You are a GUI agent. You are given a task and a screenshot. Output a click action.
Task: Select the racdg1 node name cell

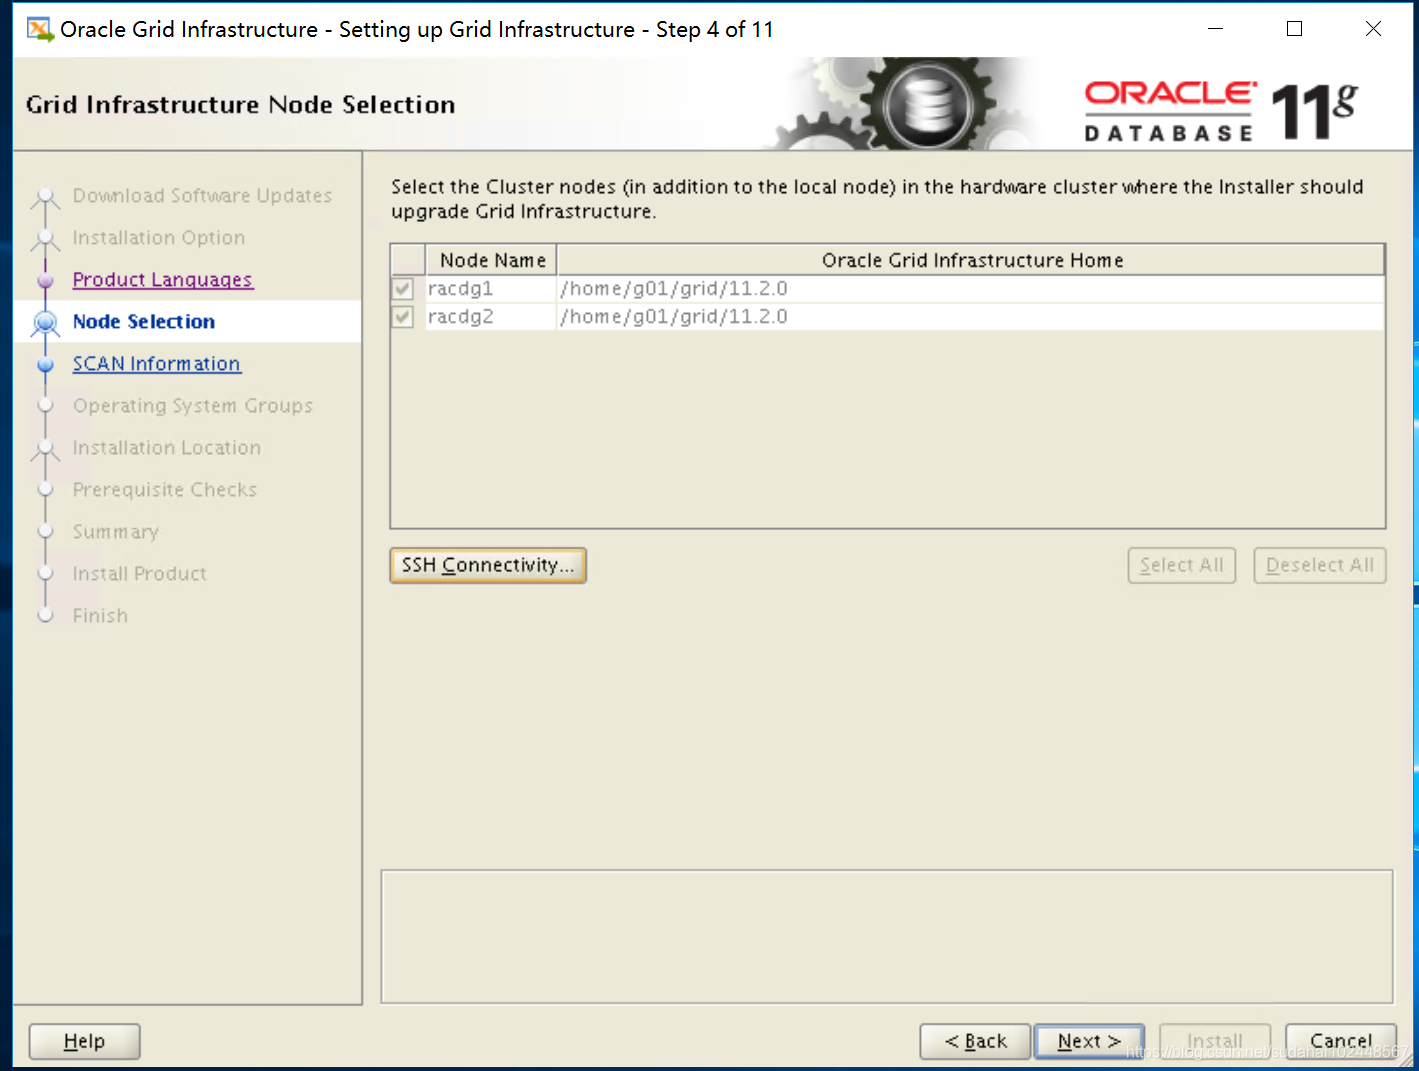pyautogui.click(x=491, y=289)
